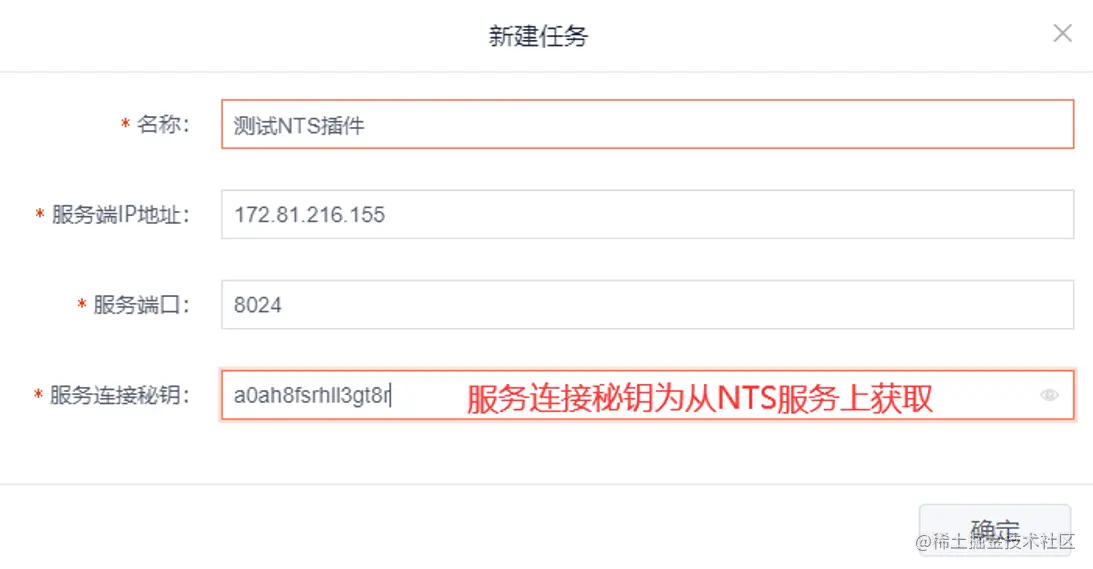Viewport: 1093px width, 569px height.
Task: Click the 确定 confirm button
Action: (995, 530)
